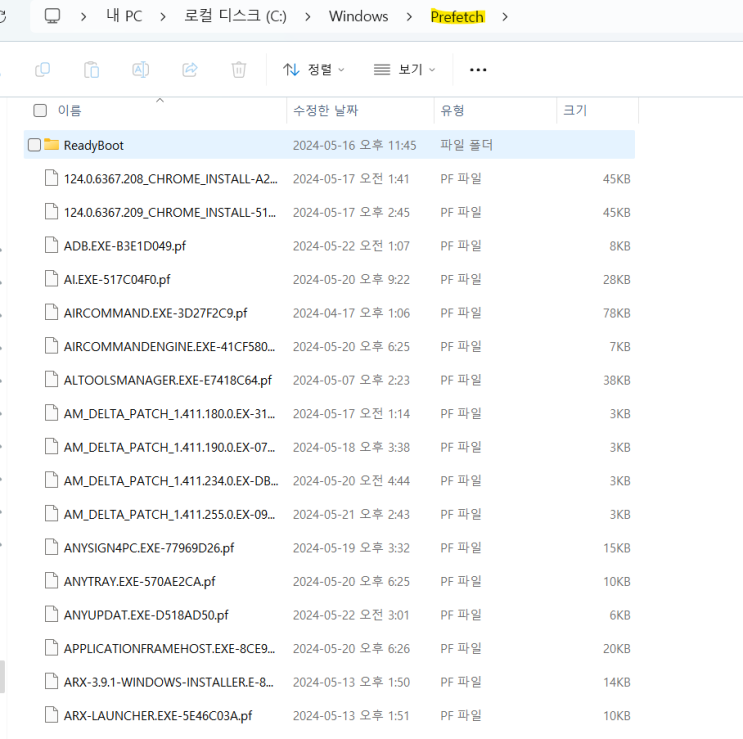Viewport: 743px width, 739px height.
Task: Sort by 수정한 날짜 column header
Action: (326, 110)
